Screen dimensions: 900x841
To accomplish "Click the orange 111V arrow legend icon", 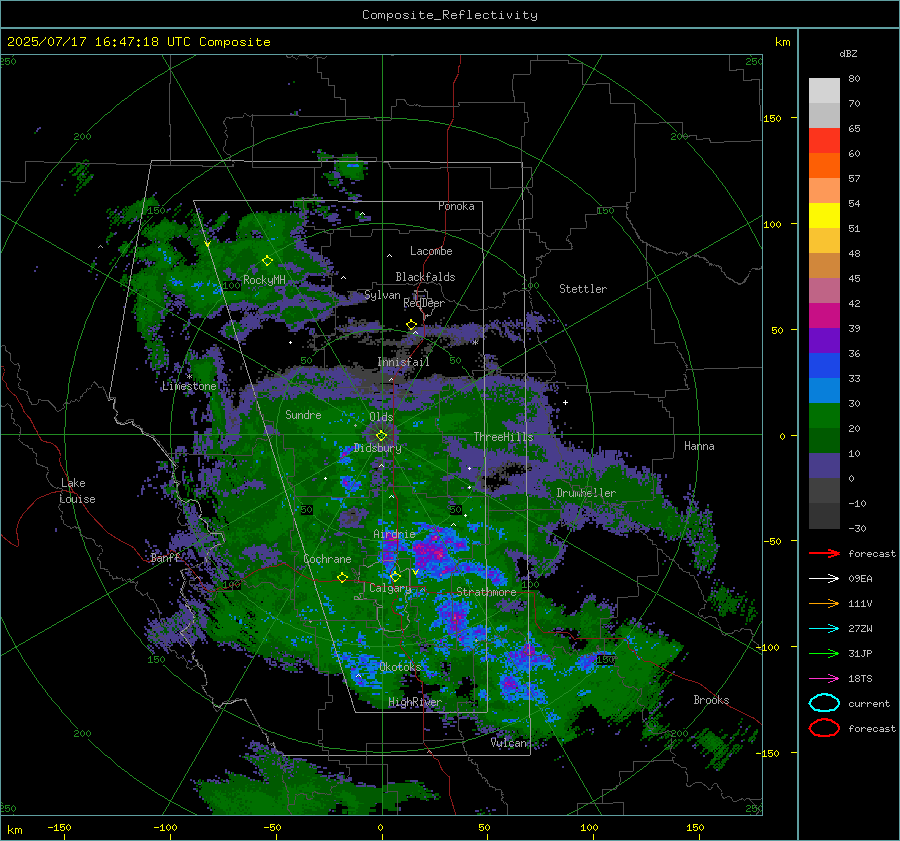I will (824, 603).
